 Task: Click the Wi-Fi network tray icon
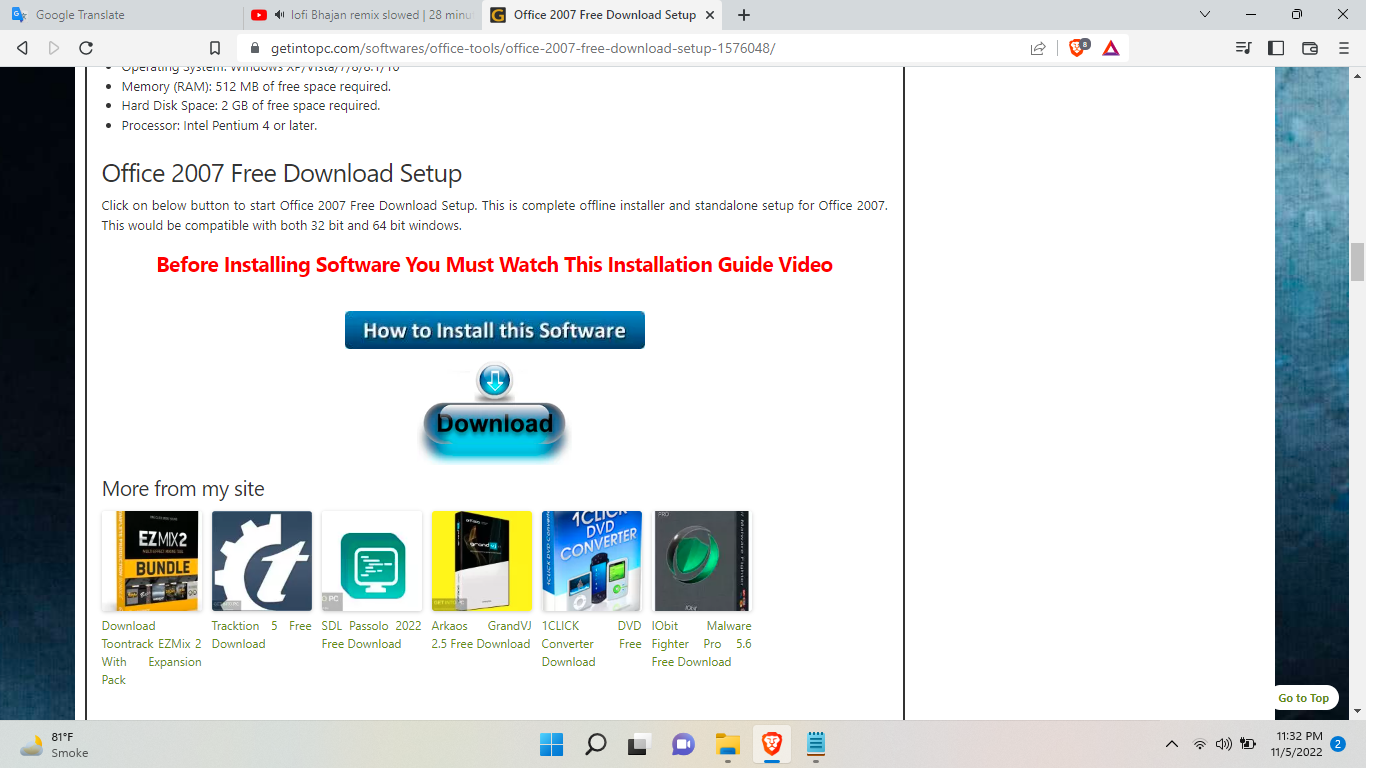1200,744
